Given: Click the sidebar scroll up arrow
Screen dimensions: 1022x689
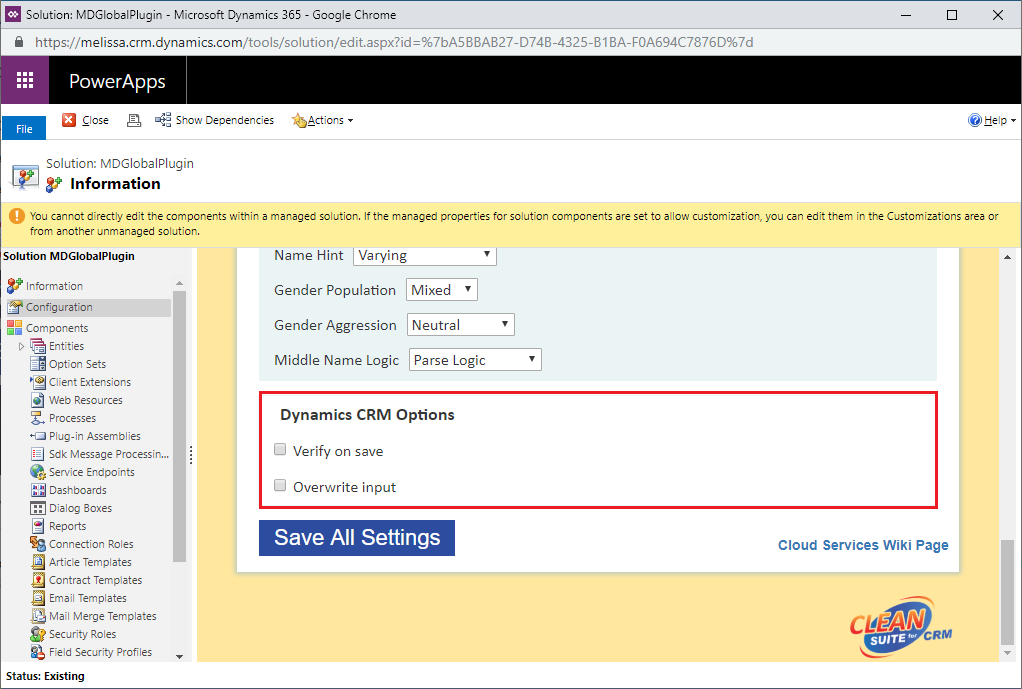Looking at the screenshot, I should click(180, 283).
